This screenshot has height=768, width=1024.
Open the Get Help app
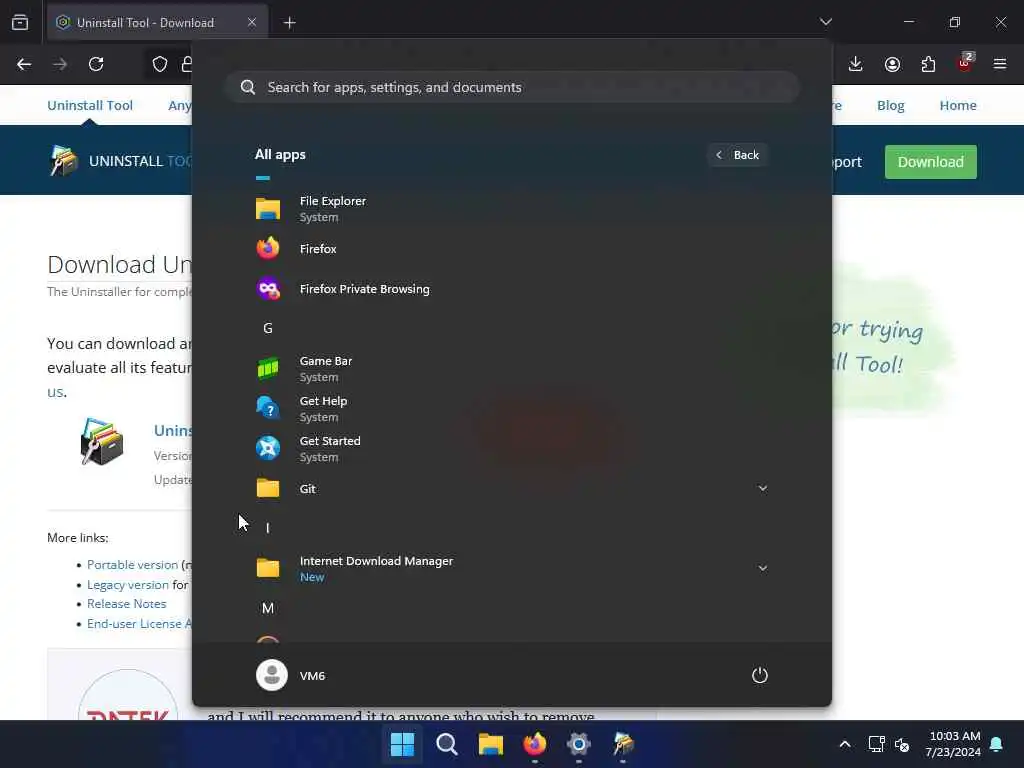pyautogui.click(x=511, y=408)
